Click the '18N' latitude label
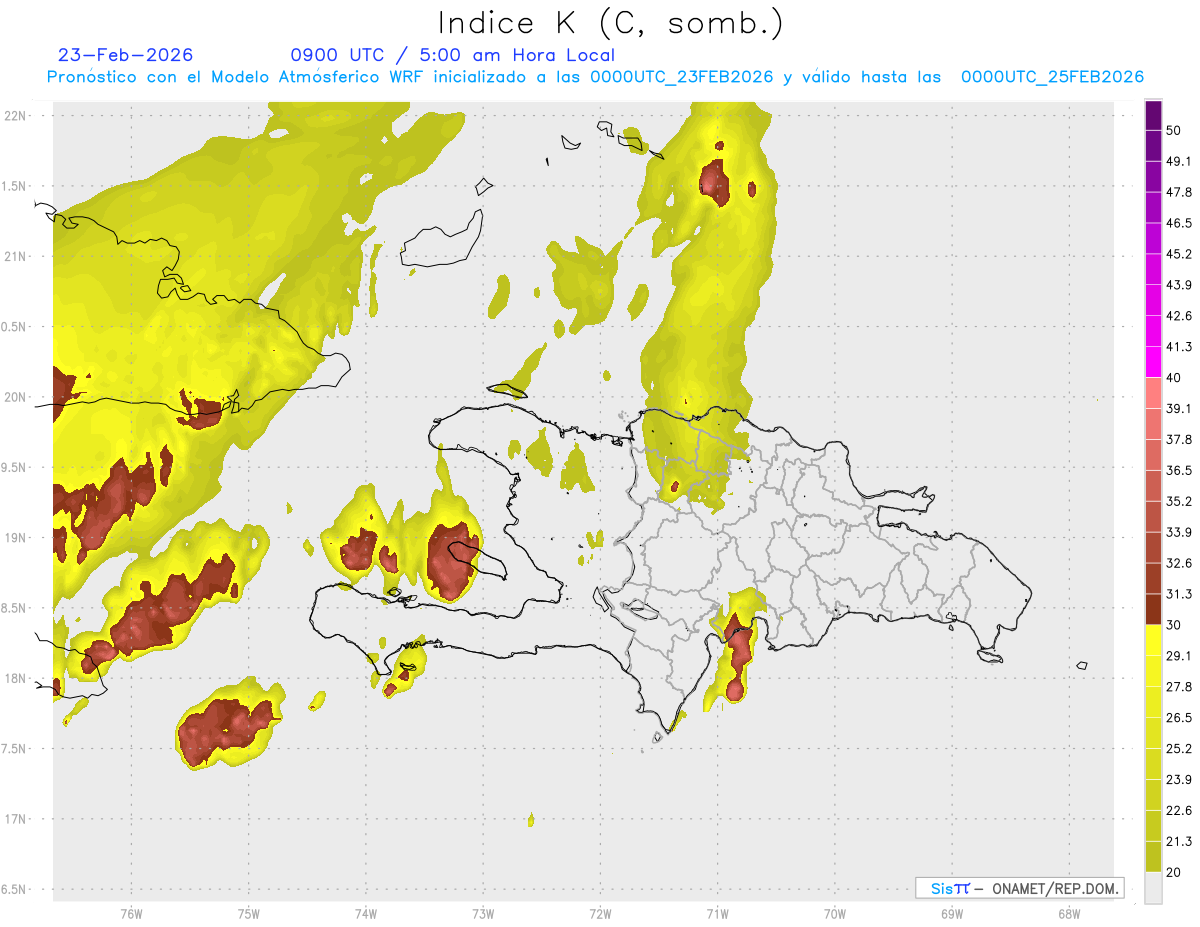 tap(17, 678)
